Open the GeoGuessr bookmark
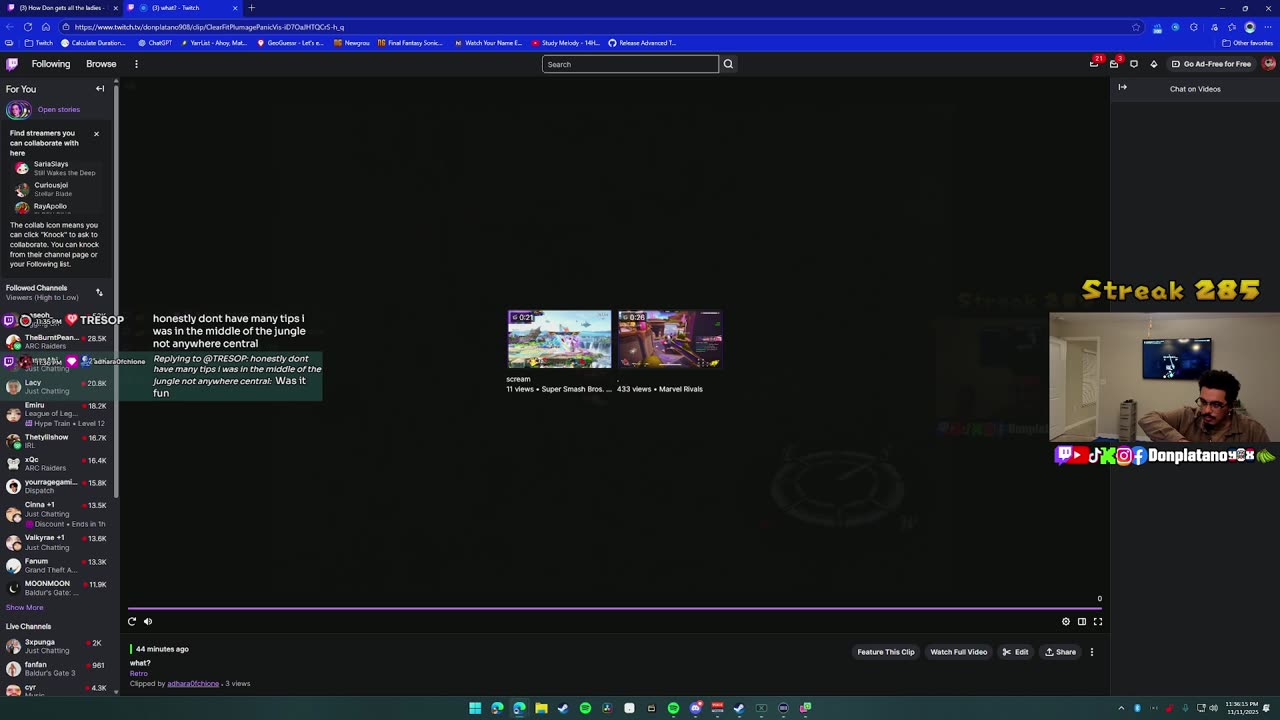This screenshot has width=1280, height=720. click(x=291, y=43)
